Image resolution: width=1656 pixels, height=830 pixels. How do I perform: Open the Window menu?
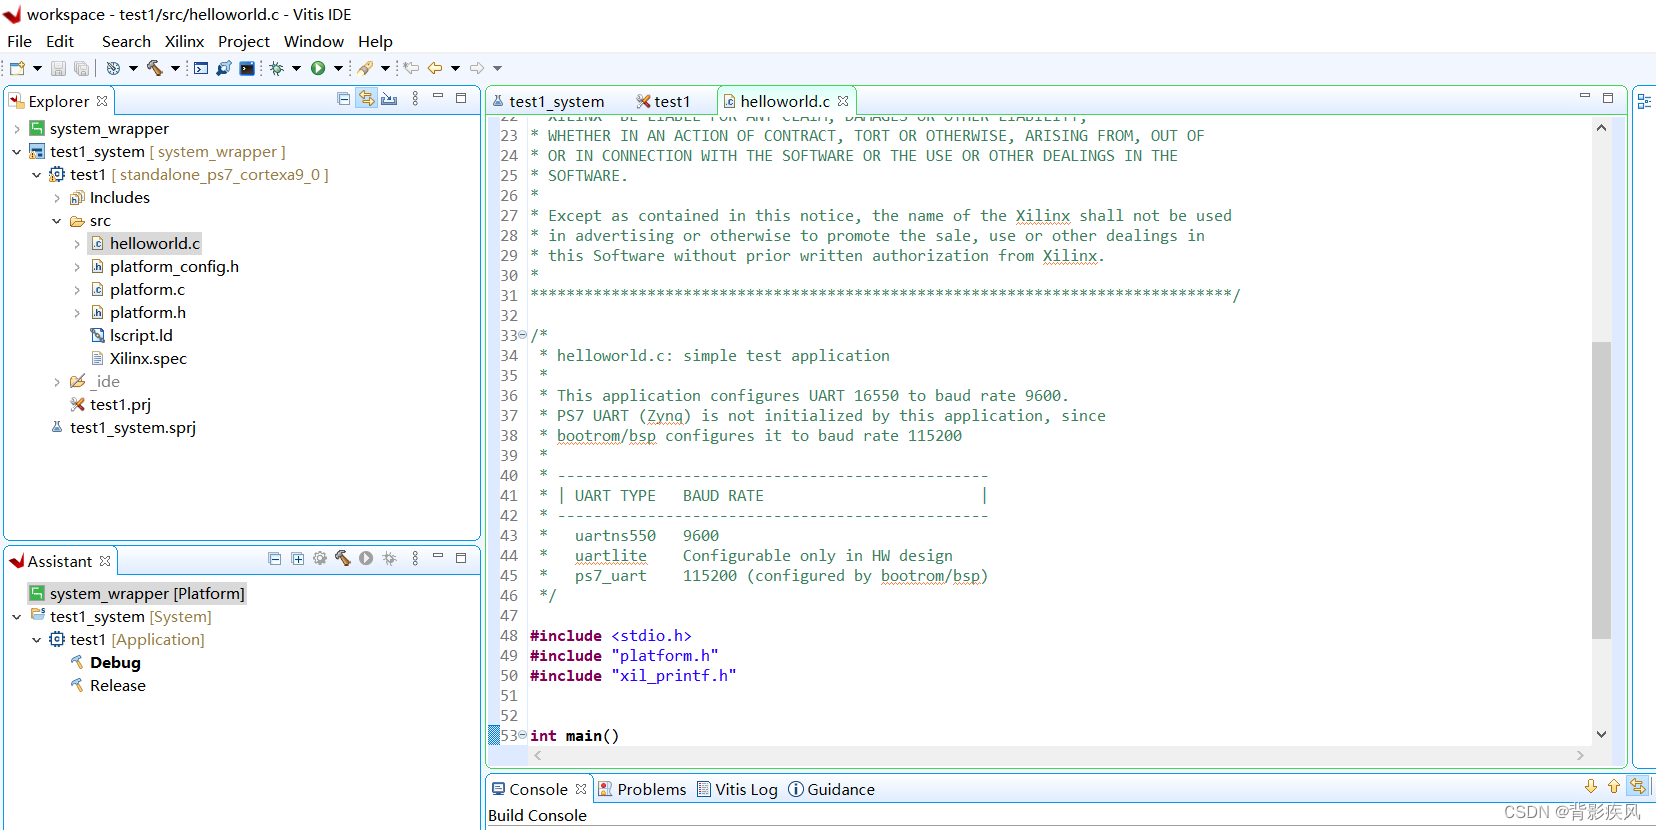[x=313, y=41]
